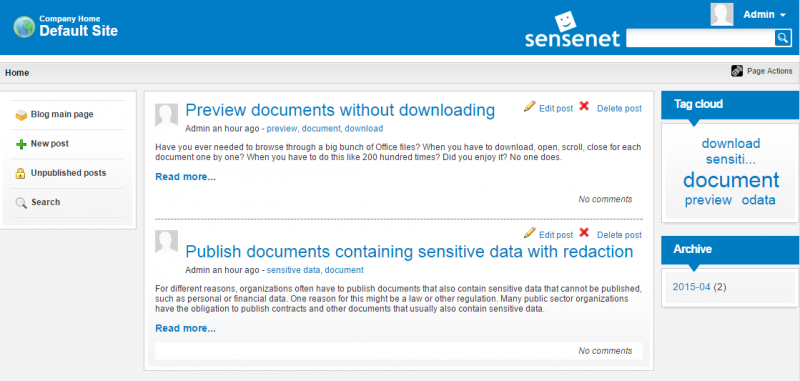This screenshot has width=800, height=381.
Task: Click Read more on the Preview documents post
Action: 186,177
